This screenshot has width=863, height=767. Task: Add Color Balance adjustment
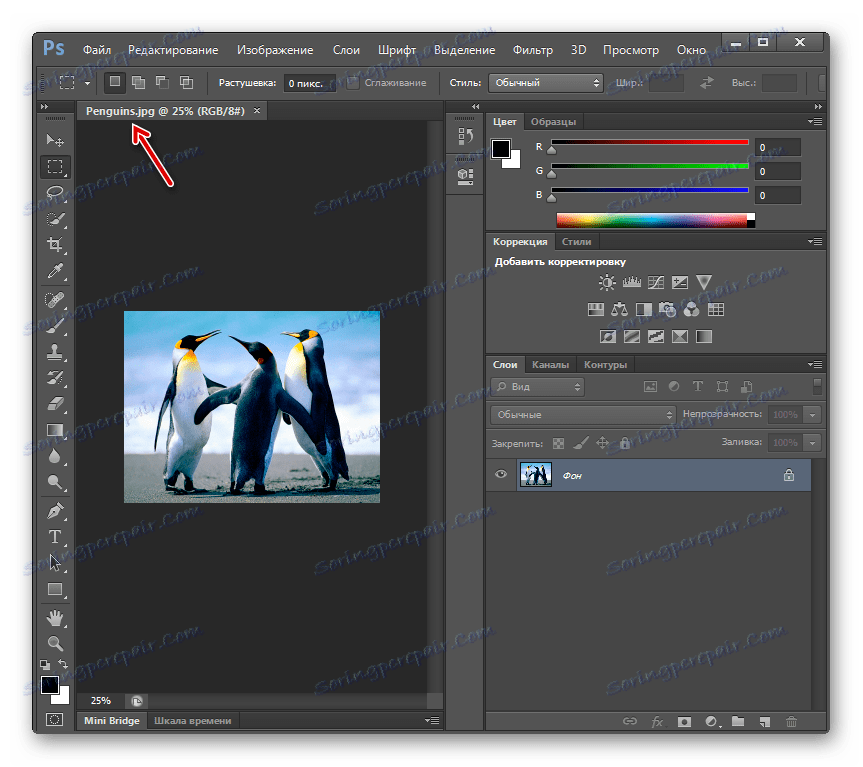[619, 310]
